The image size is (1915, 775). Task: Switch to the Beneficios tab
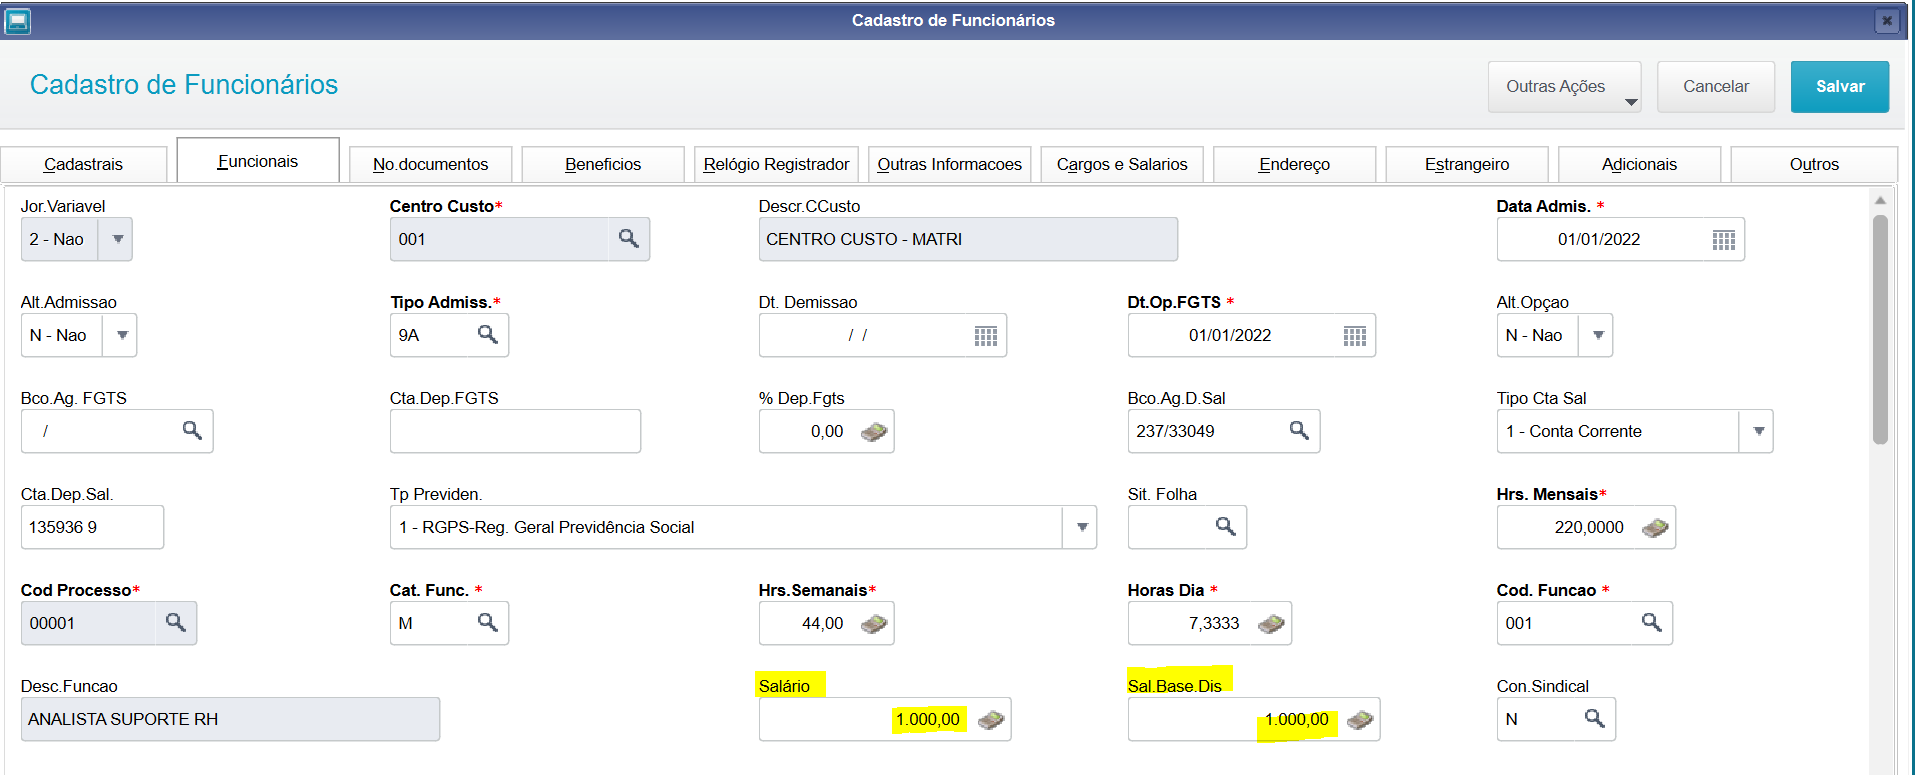coord(603,164)
